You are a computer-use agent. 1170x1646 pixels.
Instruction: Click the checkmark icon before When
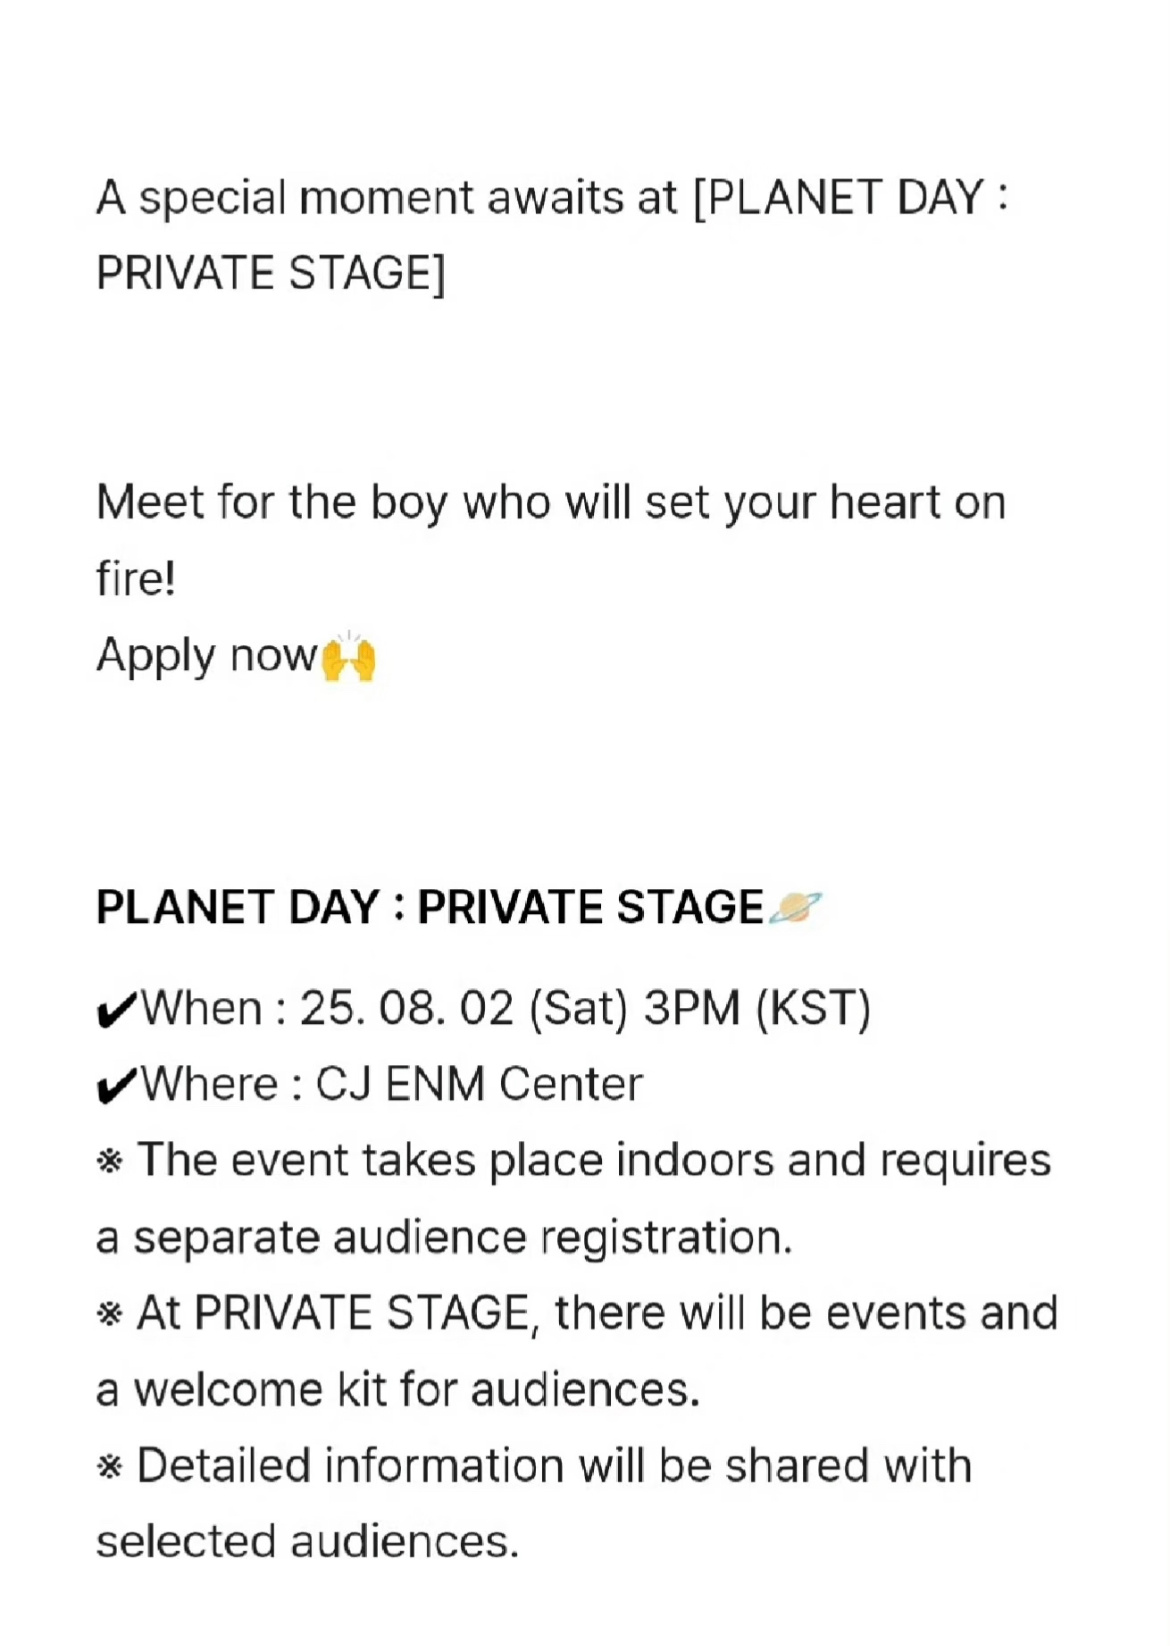pyautogui.click(x=117, y=1010)
